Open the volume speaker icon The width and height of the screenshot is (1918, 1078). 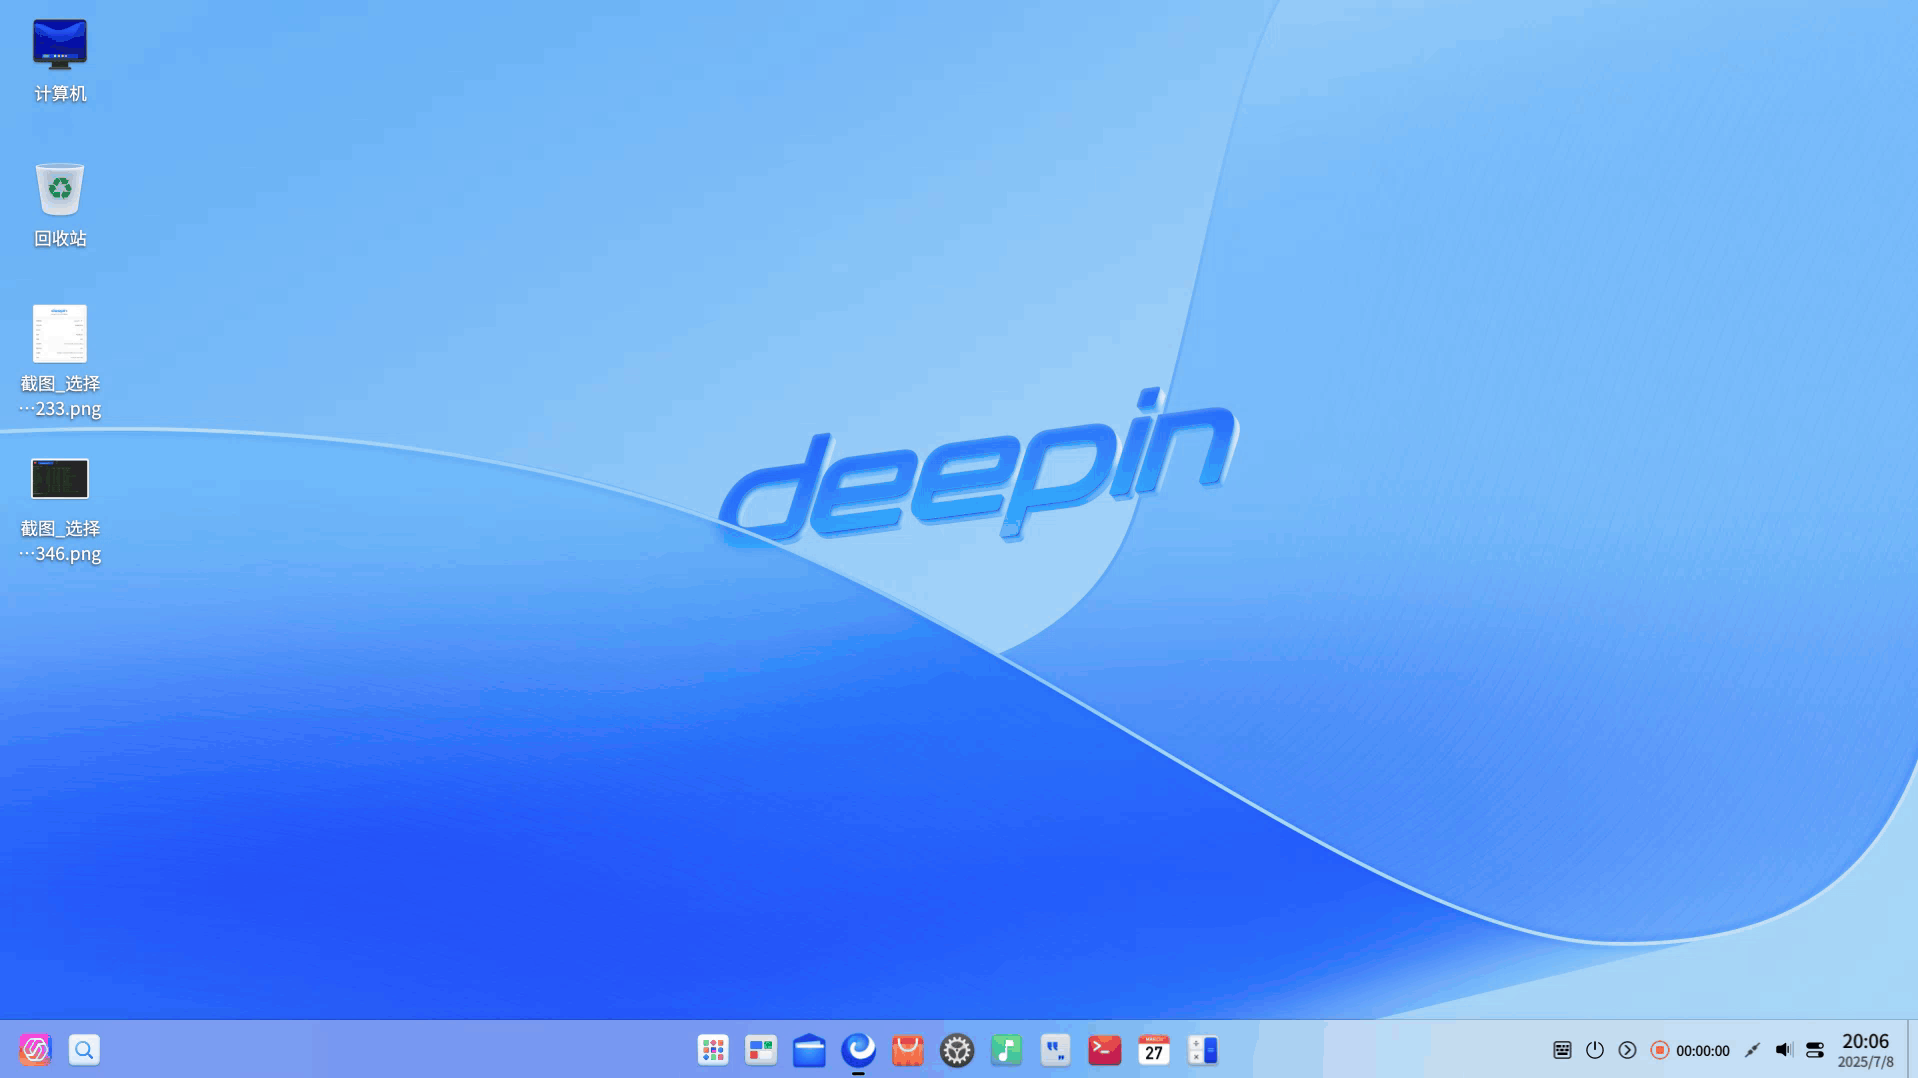tap(1784, 1050)
